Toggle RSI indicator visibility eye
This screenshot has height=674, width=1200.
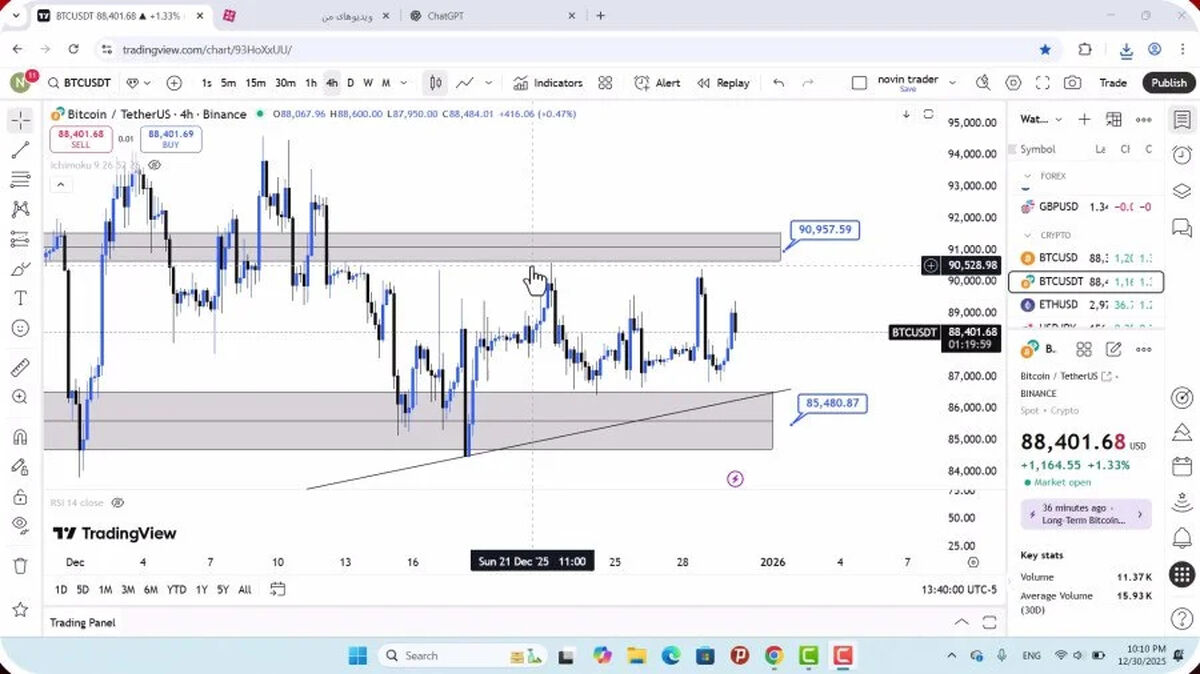117,502
